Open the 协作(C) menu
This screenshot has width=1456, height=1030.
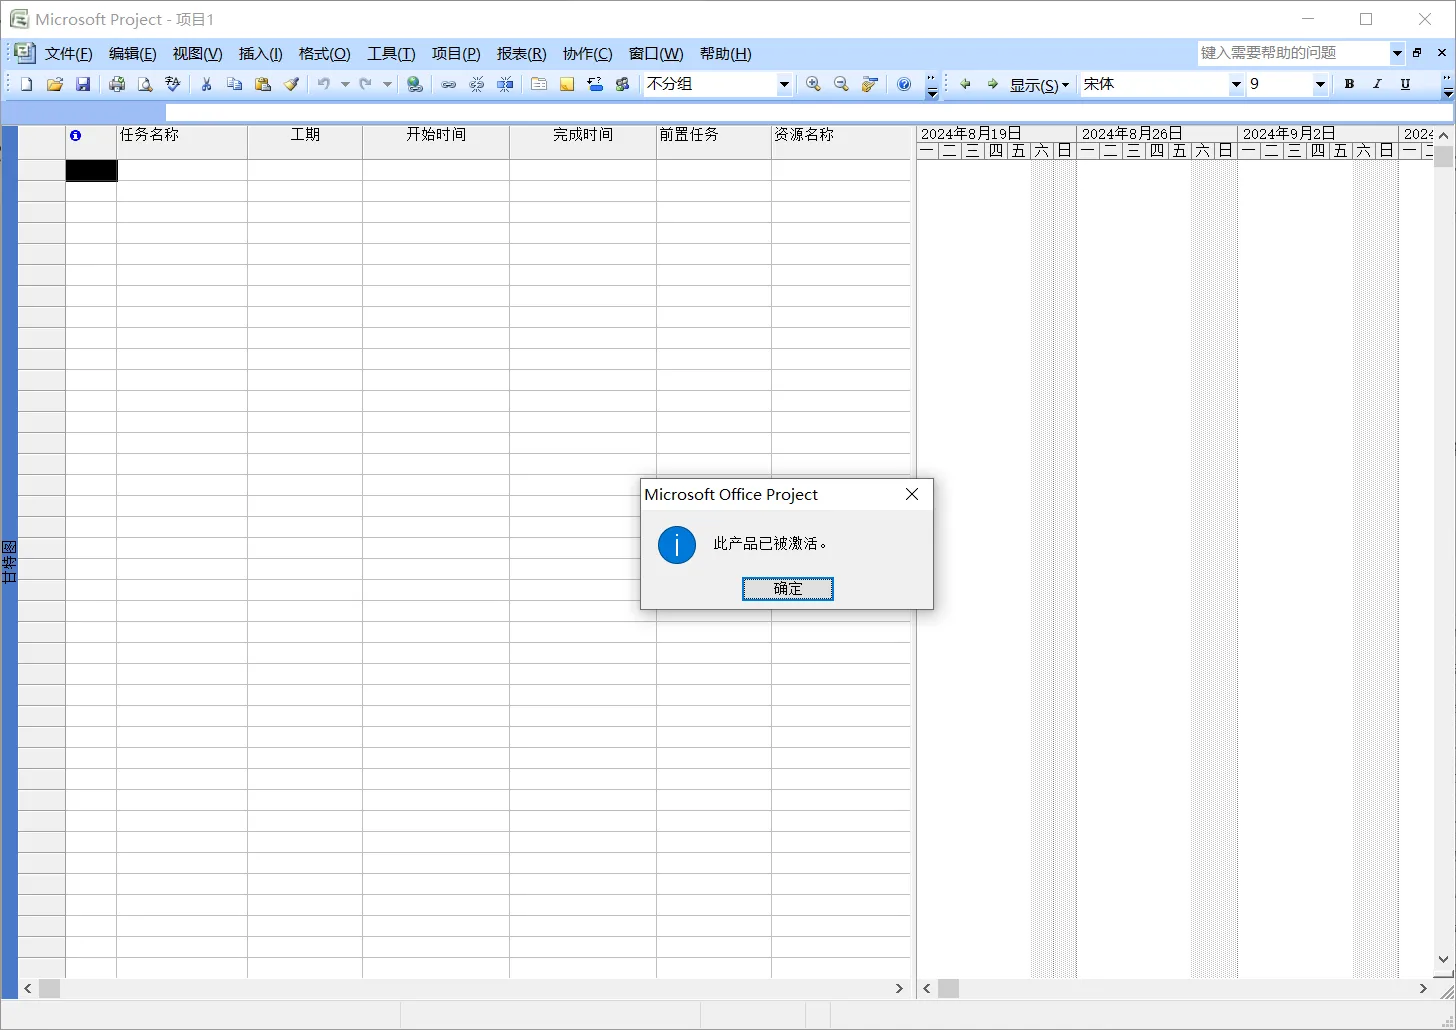(588, 54)
